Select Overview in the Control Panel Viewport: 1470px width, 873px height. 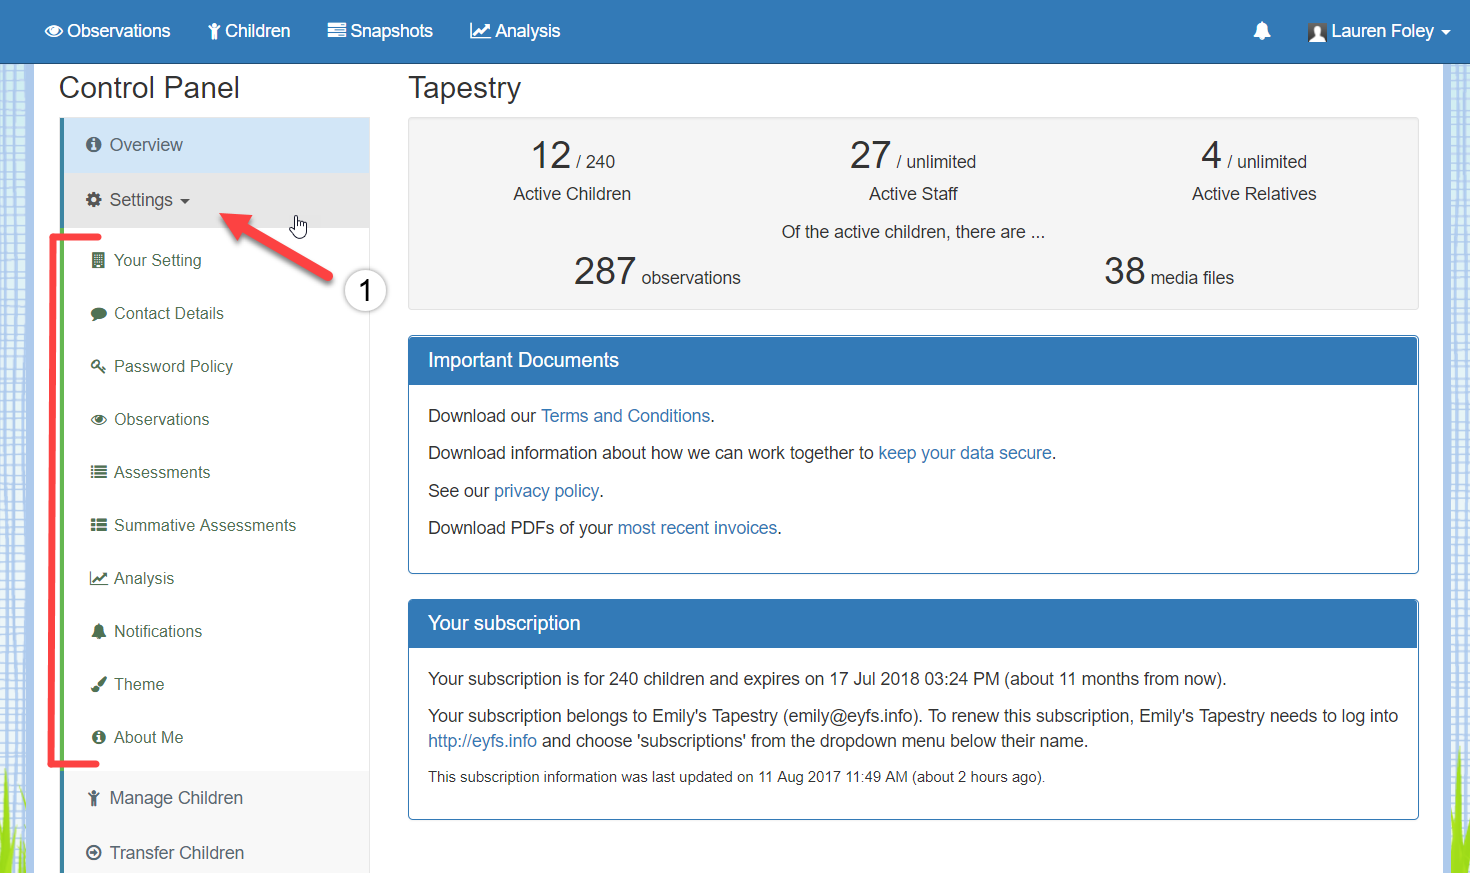pos(216,145)
